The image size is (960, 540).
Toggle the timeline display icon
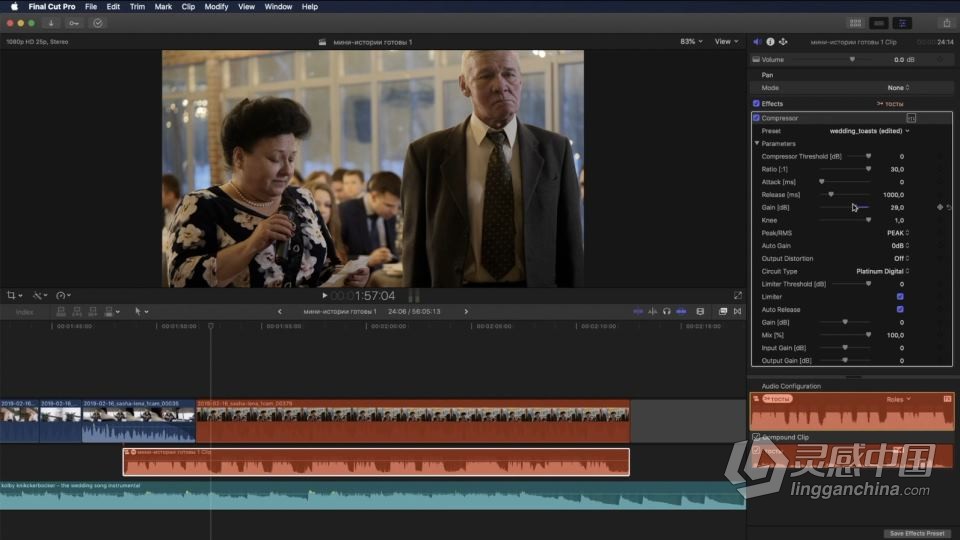879,23
